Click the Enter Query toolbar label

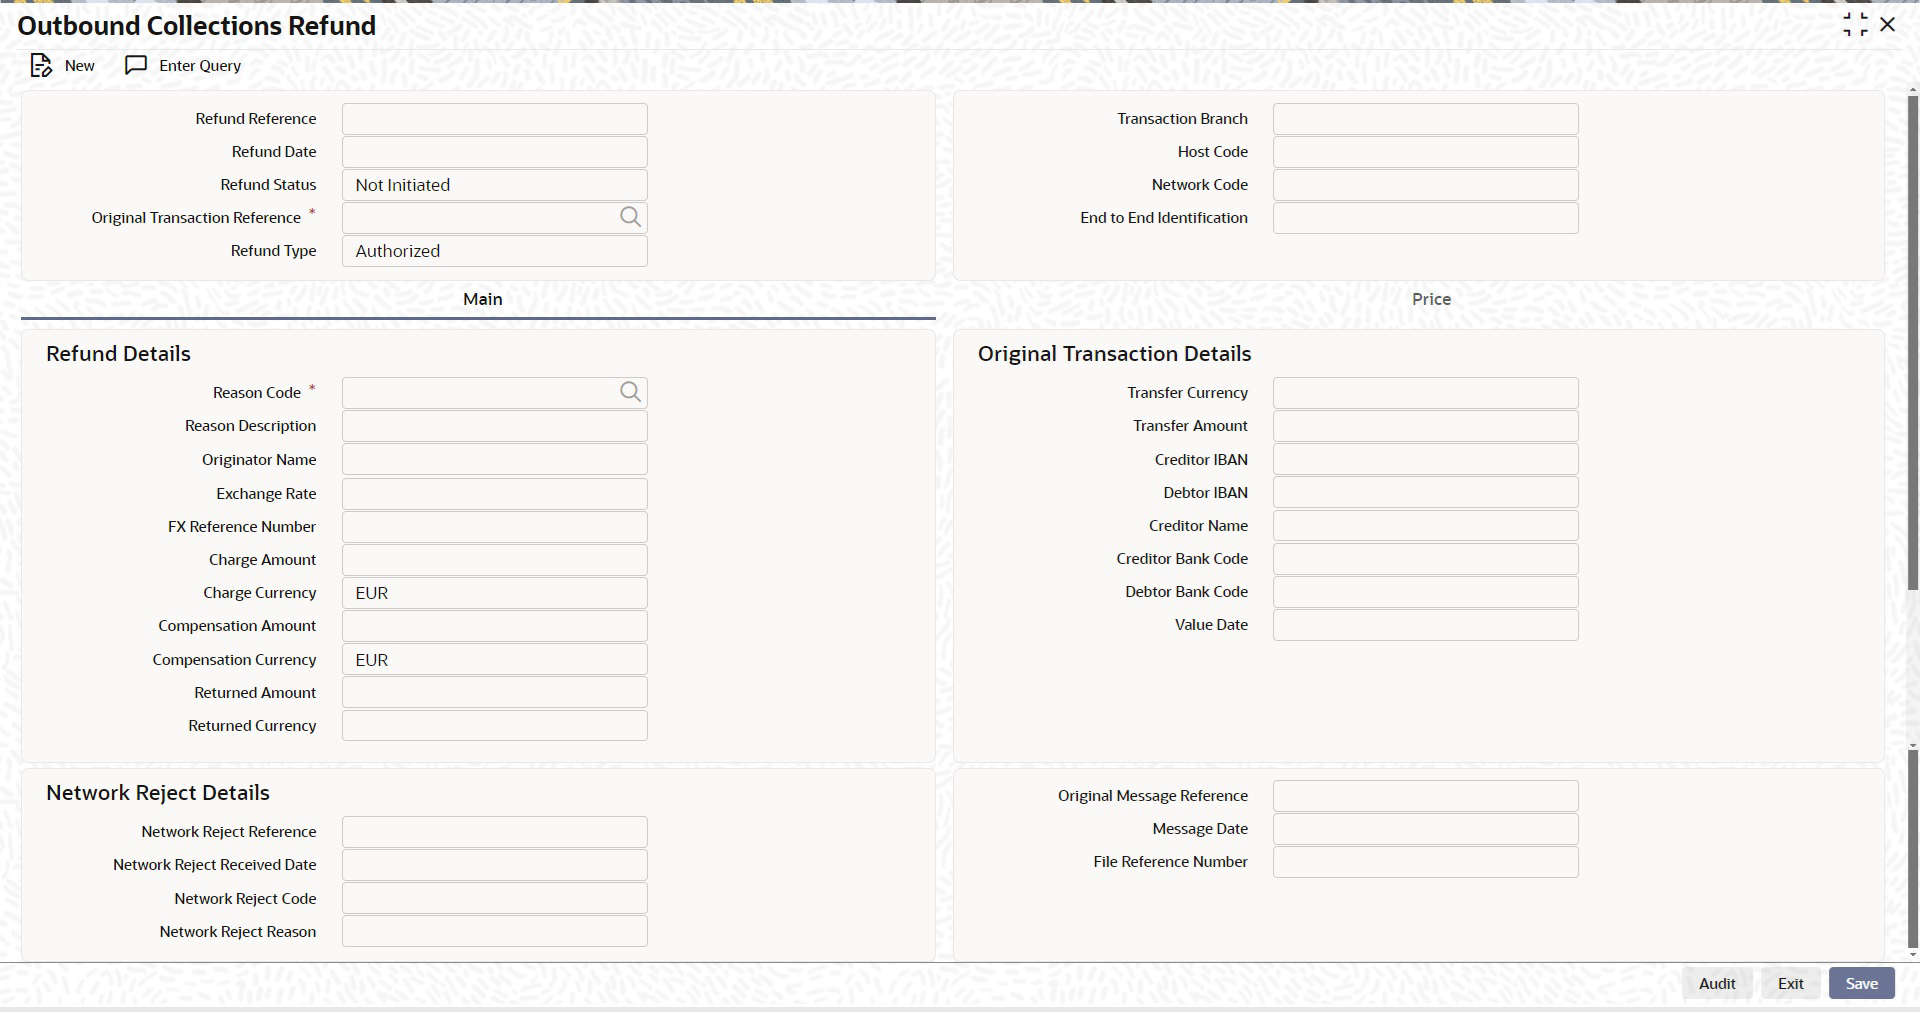click(x=200, y=66)
